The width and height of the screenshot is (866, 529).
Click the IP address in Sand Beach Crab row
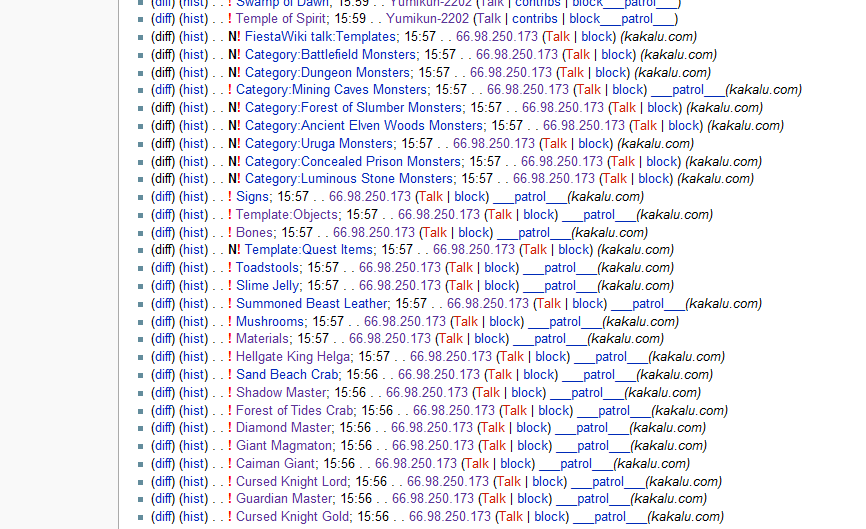439,375
